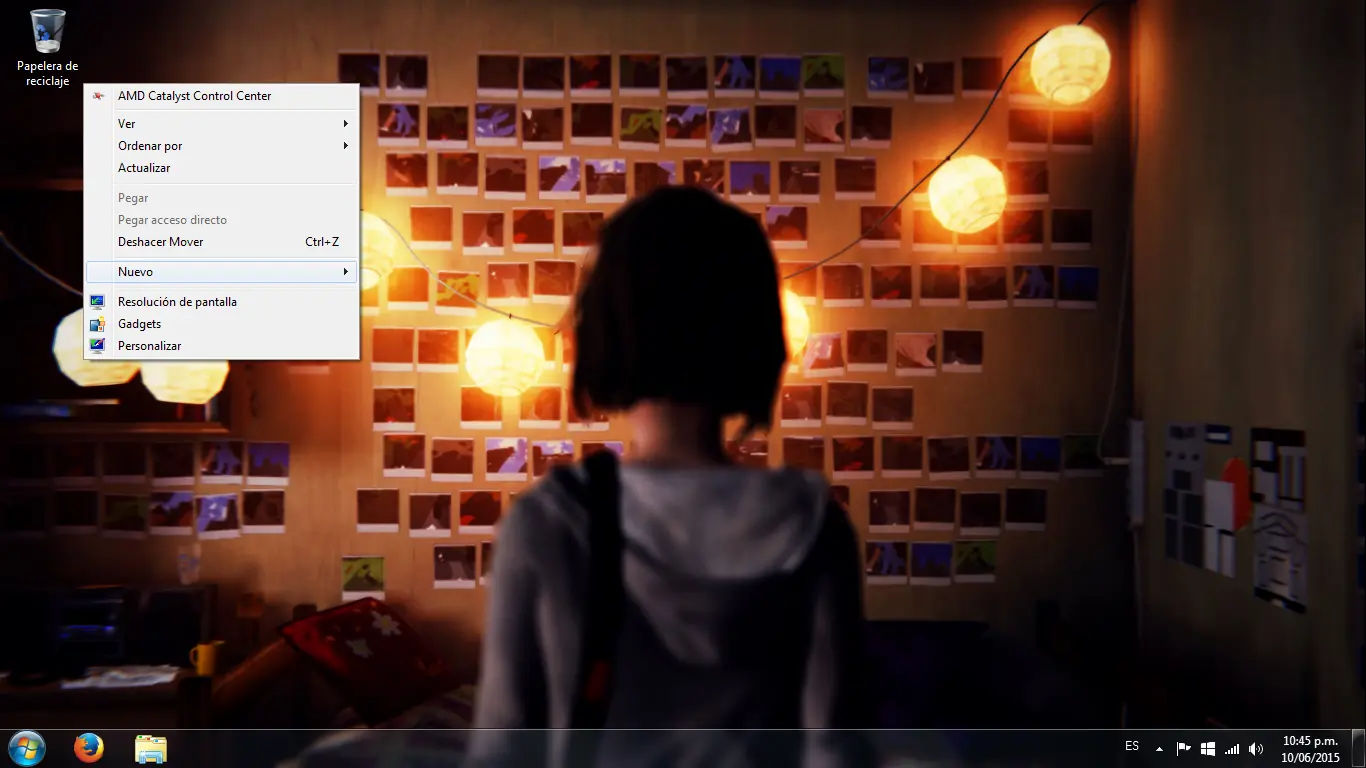Open the Papelera de reciclaje desktop icon
Screen dimensions: 1366x768
pos(47,47)
